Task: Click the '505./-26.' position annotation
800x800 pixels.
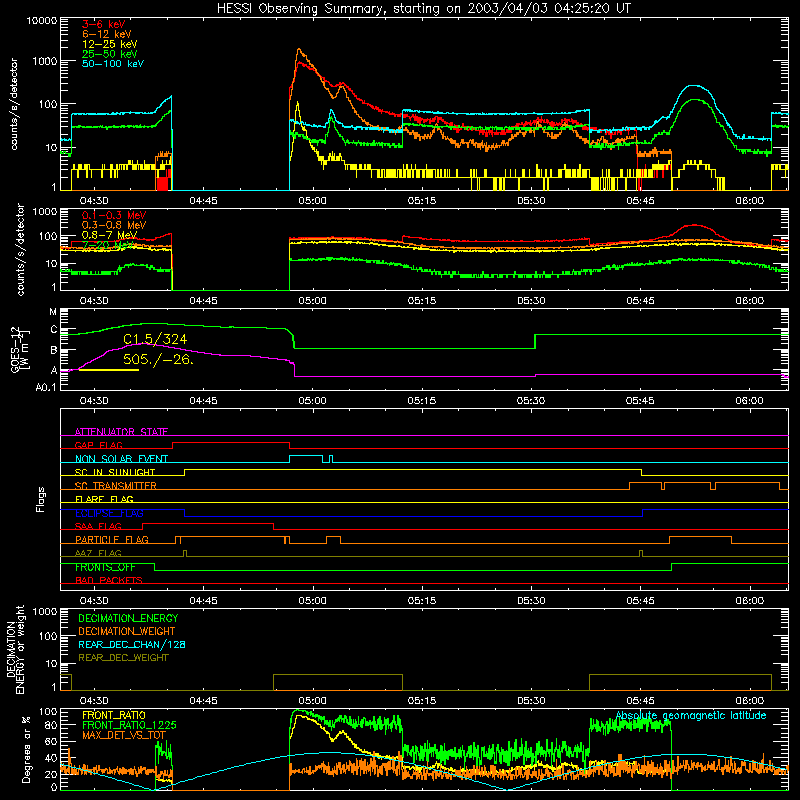Action: click(x=159, y=359)
